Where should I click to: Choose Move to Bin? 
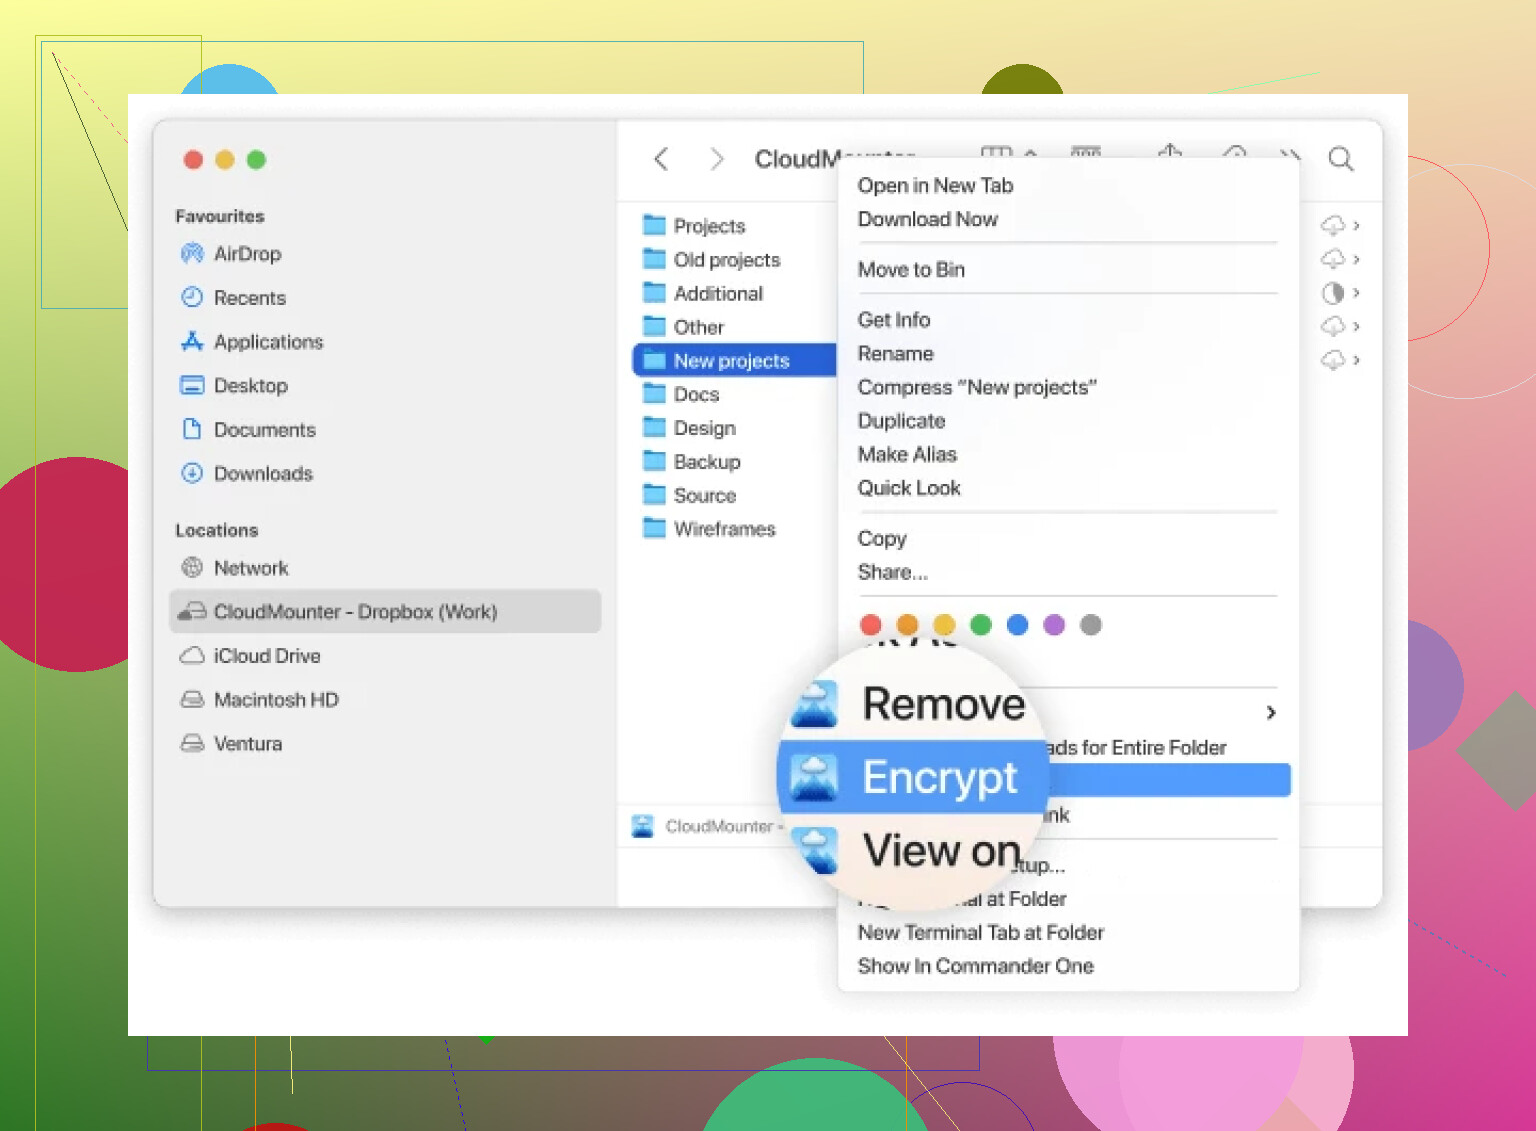[x=911, y=270]
